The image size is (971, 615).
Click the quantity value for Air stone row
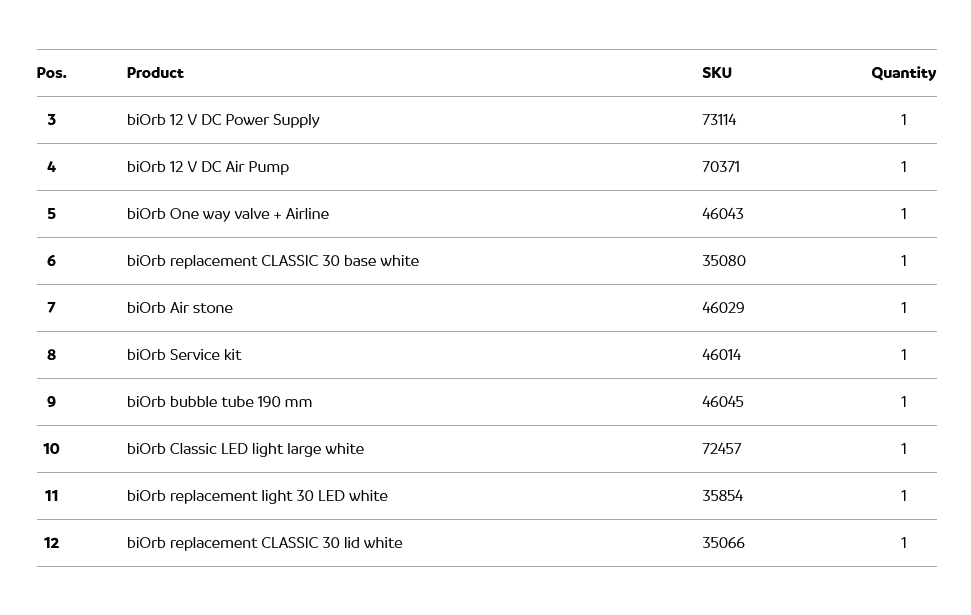pos(903,308)
